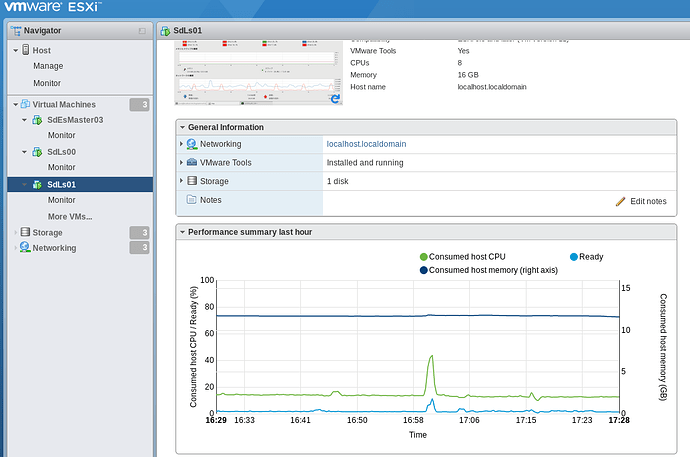Open the Monitor item under Host

click(47, 83)
